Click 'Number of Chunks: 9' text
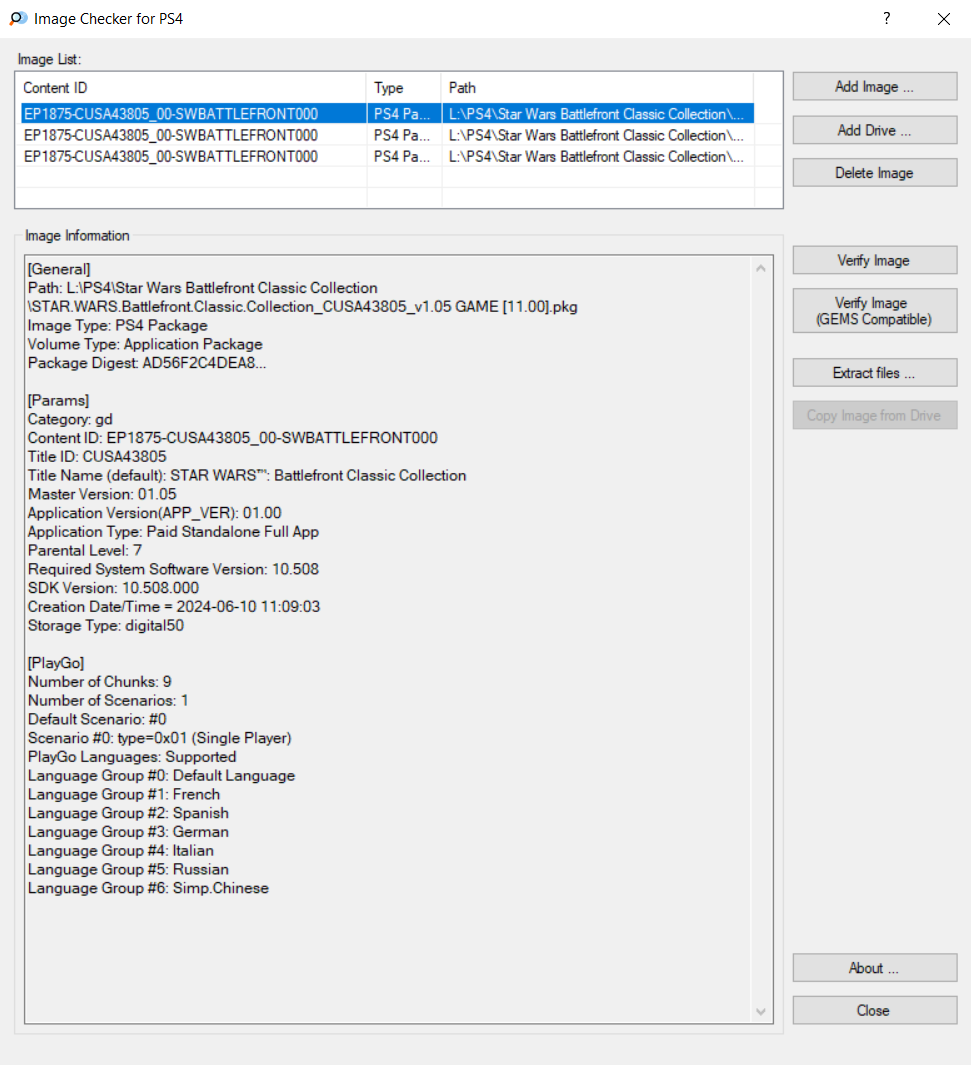Image resolution: width=971 pixels, height=1065 pixels. pyautogui.click(x=100, y=682)
